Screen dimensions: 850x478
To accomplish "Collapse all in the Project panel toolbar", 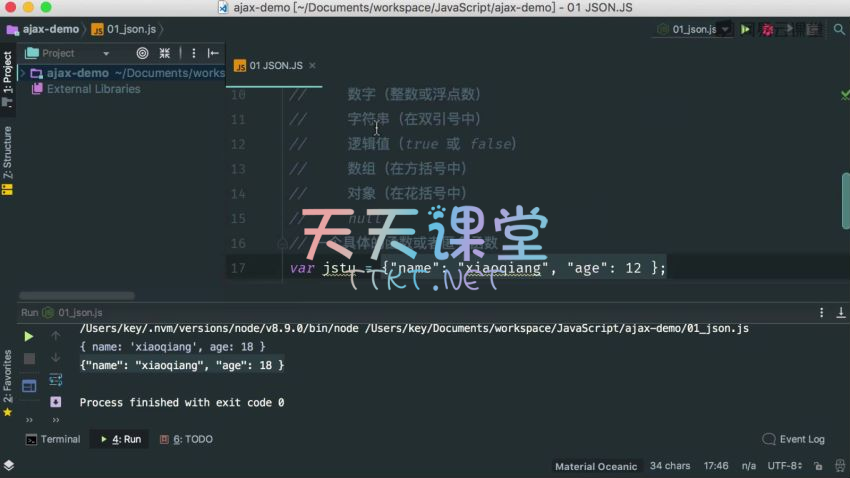I will click(166, 53).
